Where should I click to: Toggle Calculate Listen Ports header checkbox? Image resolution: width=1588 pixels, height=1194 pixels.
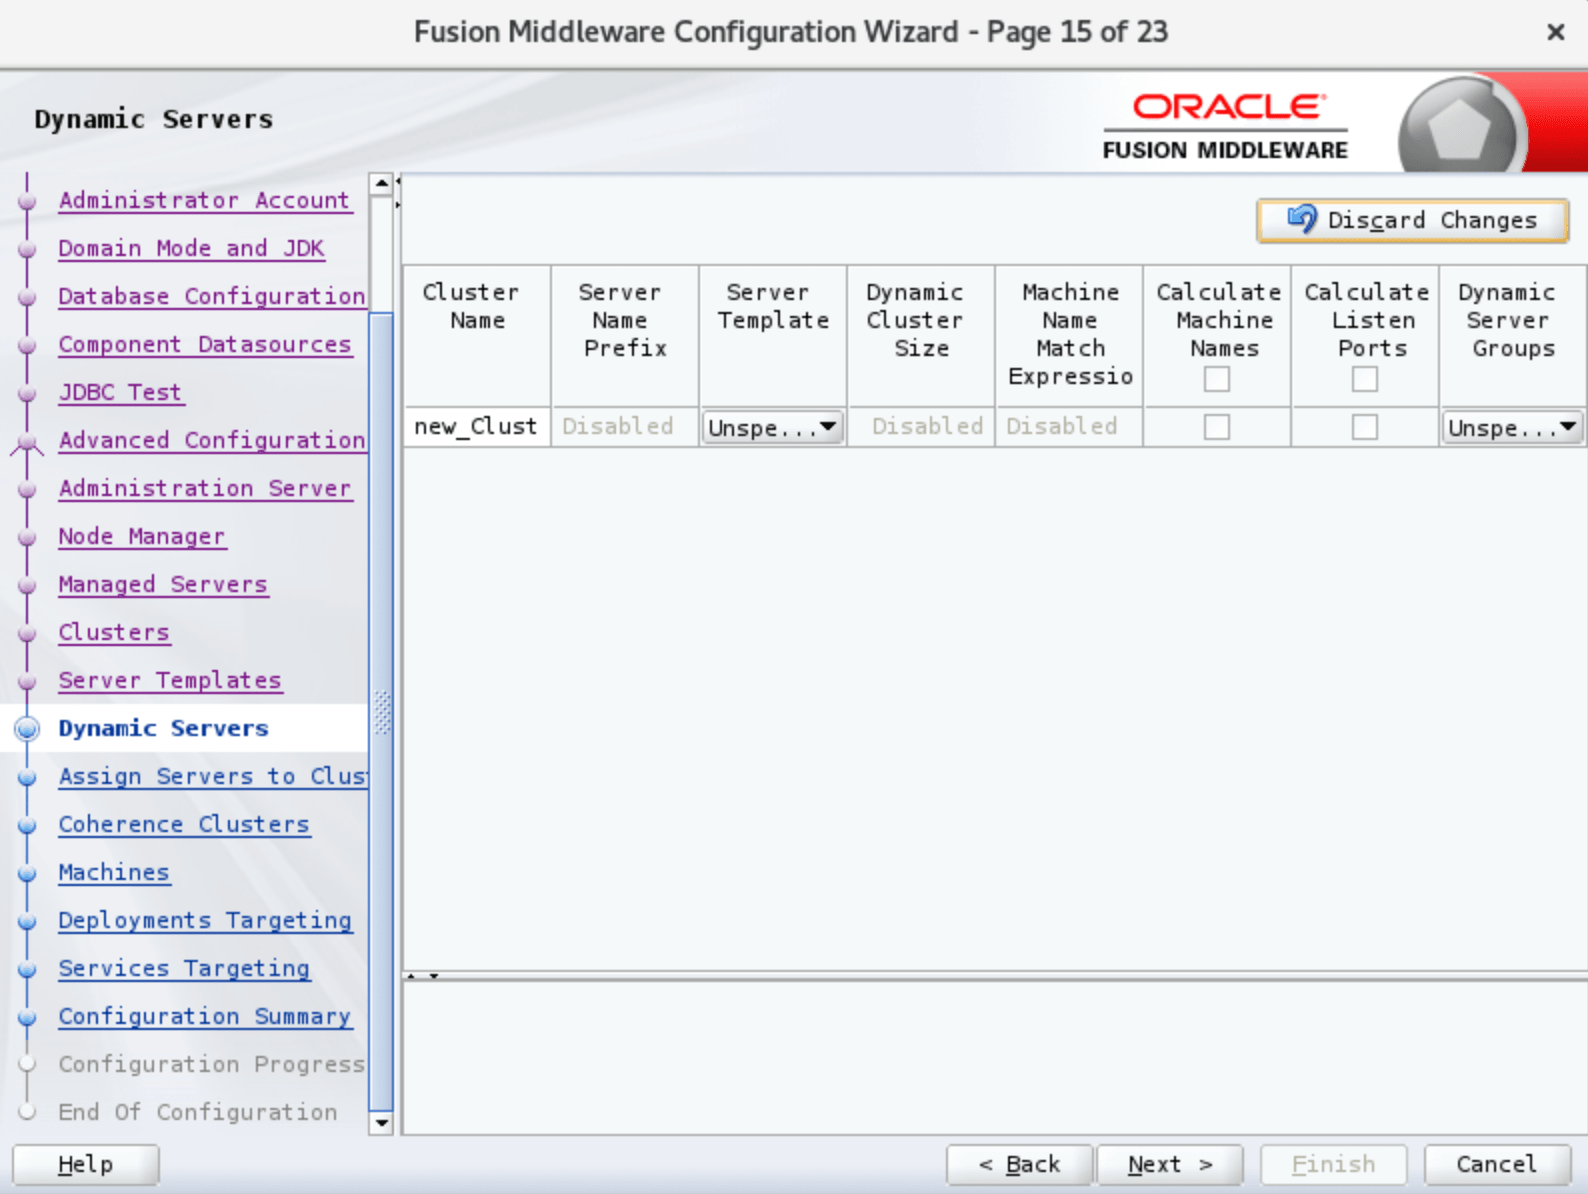[x=1365, y=379]
